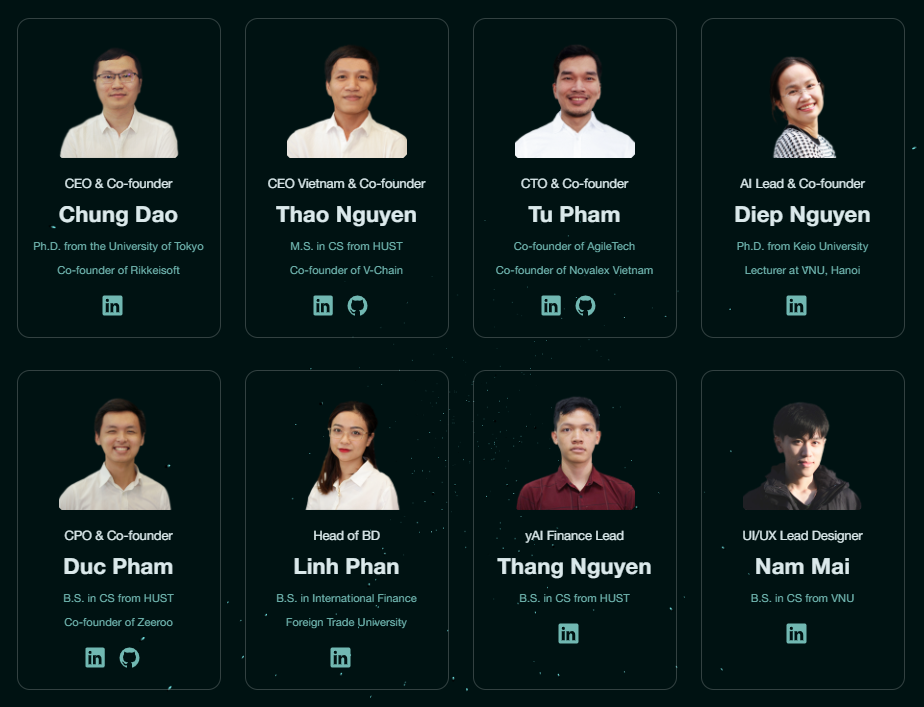Viewport: 924px width, 707px height.
Task: Click Diep Nguyen's profile photo
Action: coord(803,107)
